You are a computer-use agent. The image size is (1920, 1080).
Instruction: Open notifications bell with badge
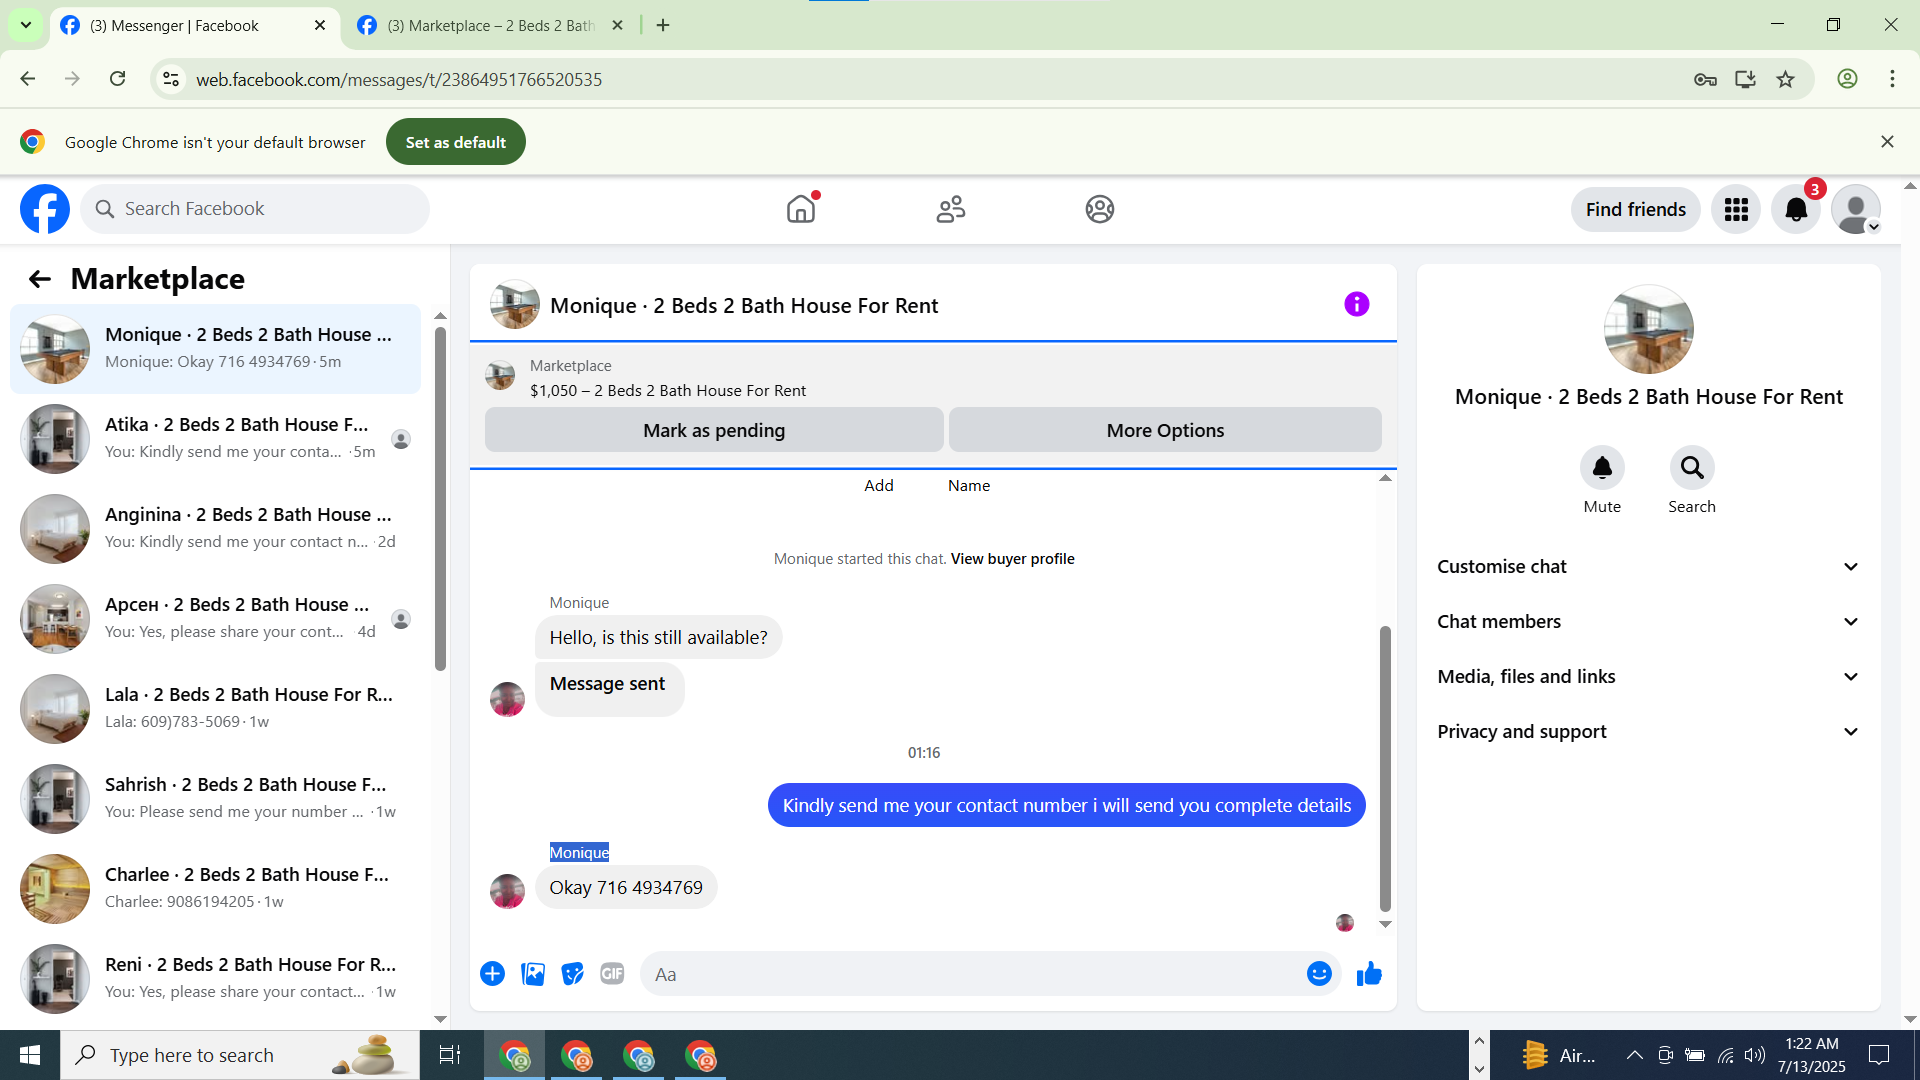pyautogui.click(x=1796, y=209)
